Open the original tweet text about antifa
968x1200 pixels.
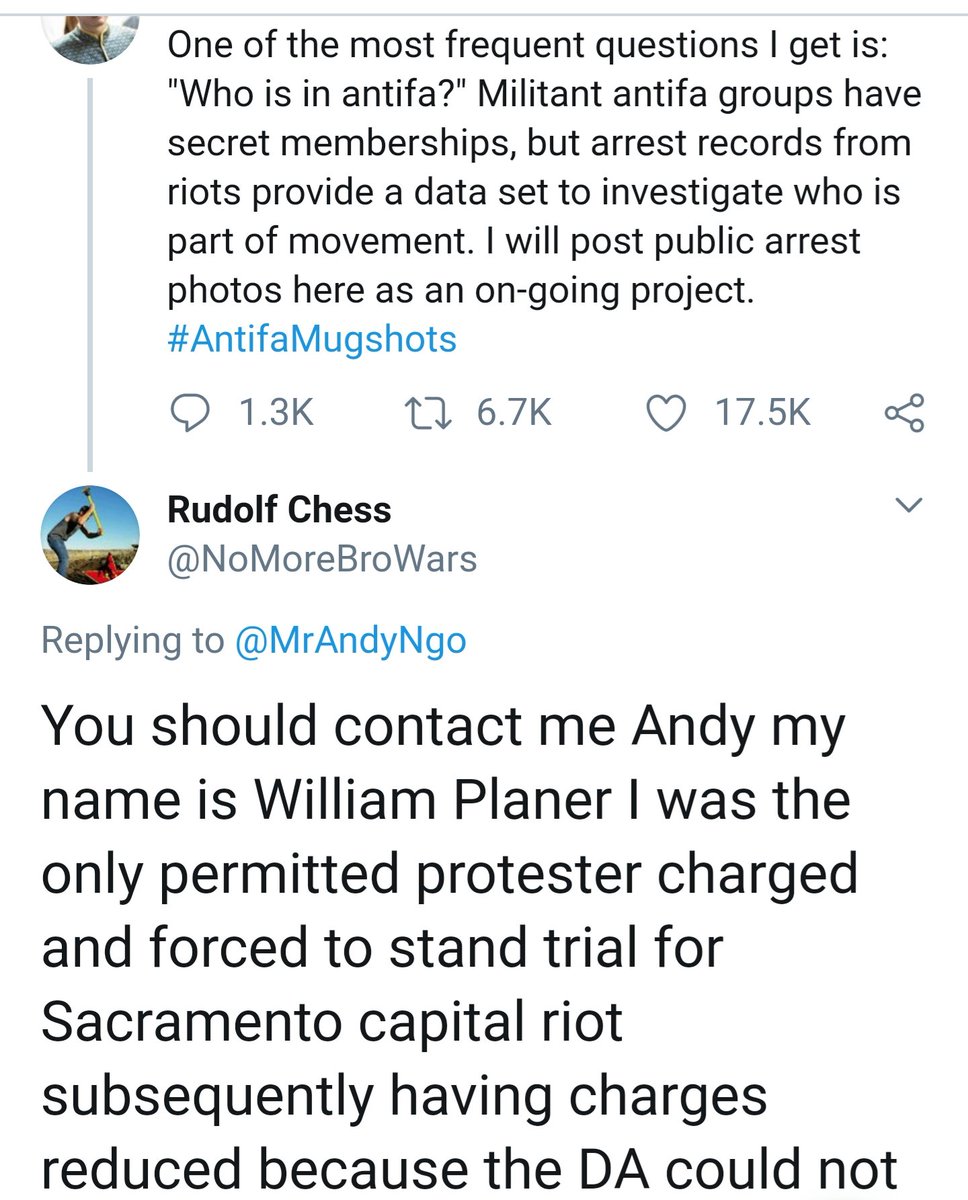[x=540, y=191]
